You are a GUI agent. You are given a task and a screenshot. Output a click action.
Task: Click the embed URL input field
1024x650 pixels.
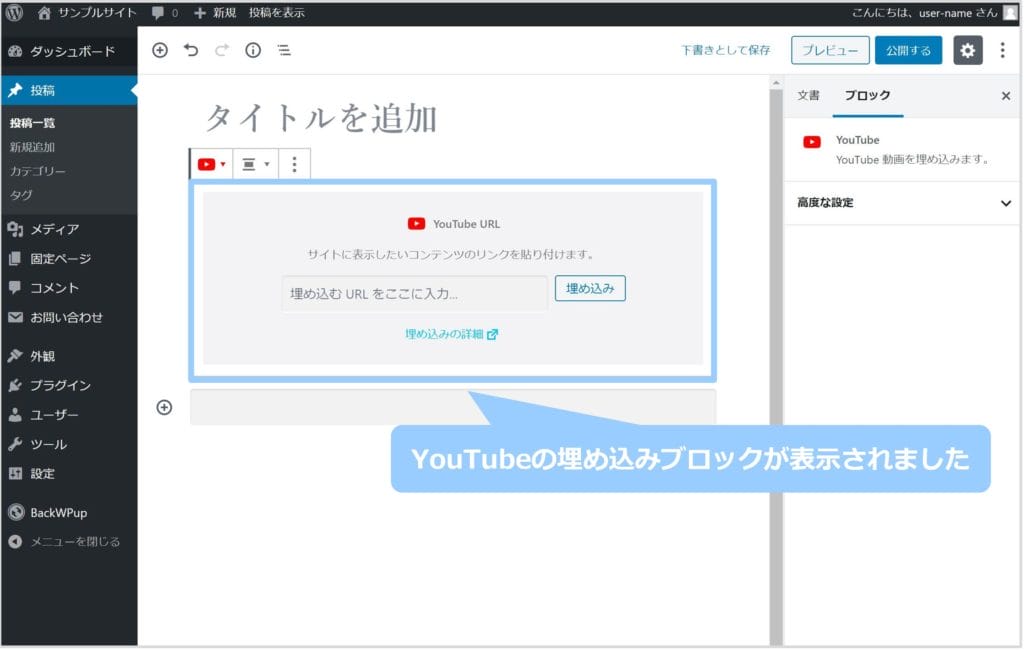point(415,293)
